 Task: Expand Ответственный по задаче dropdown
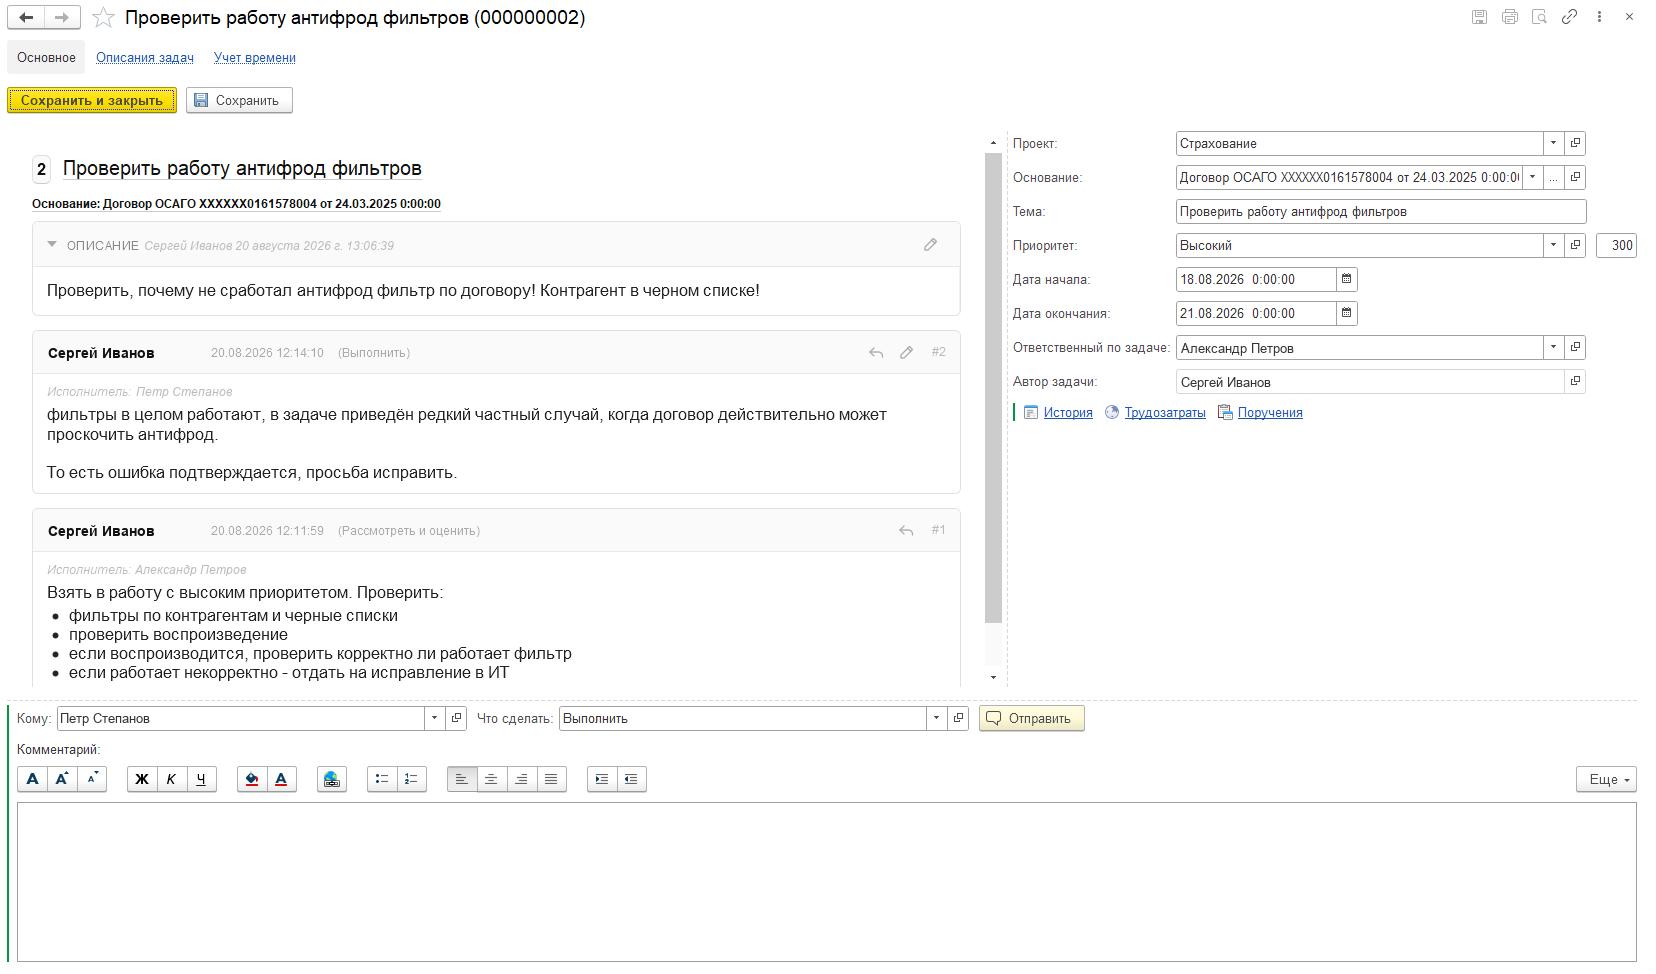click(x=1553, y=347)
